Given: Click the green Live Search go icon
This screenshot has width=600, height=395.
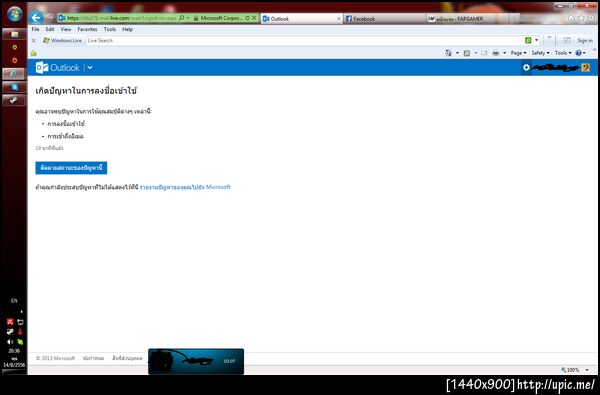Looking at the screenshot, I should (x=528, y=40).
